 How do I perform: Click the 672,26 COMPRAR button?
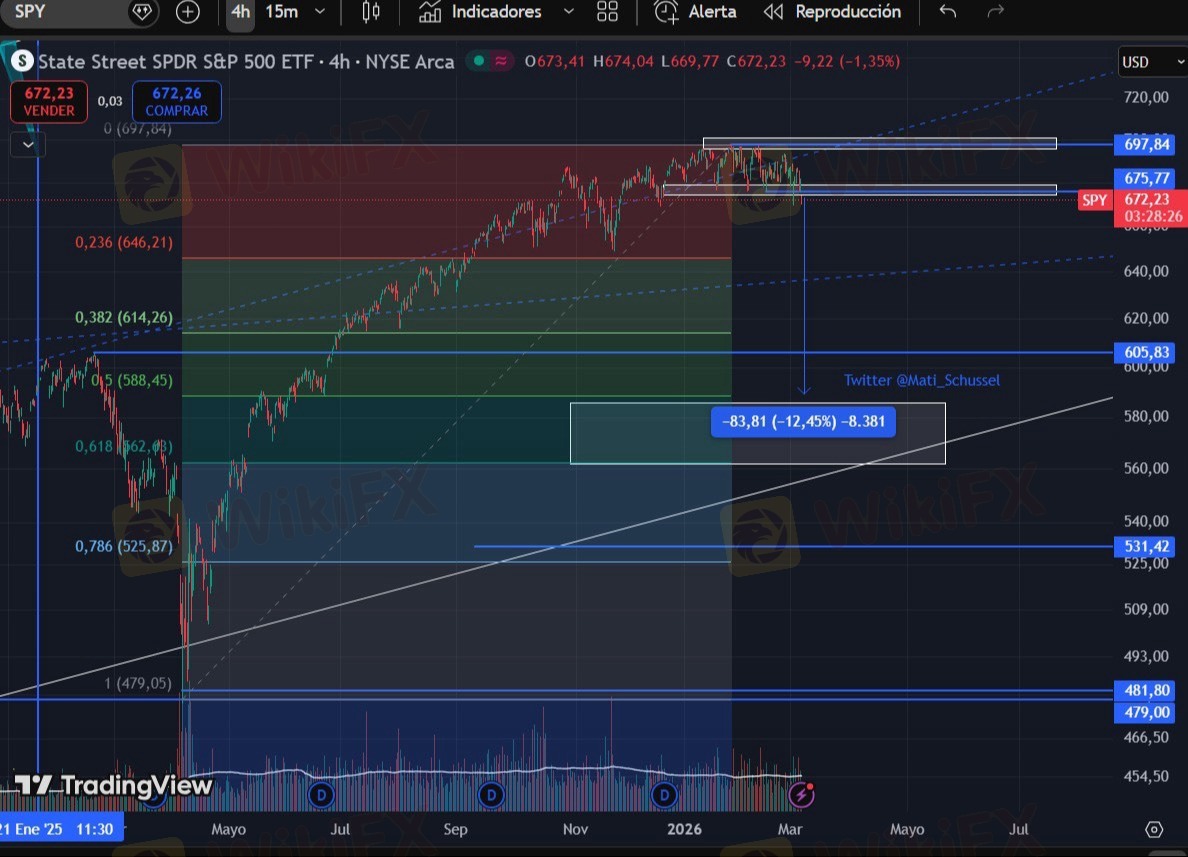[177, 102]
